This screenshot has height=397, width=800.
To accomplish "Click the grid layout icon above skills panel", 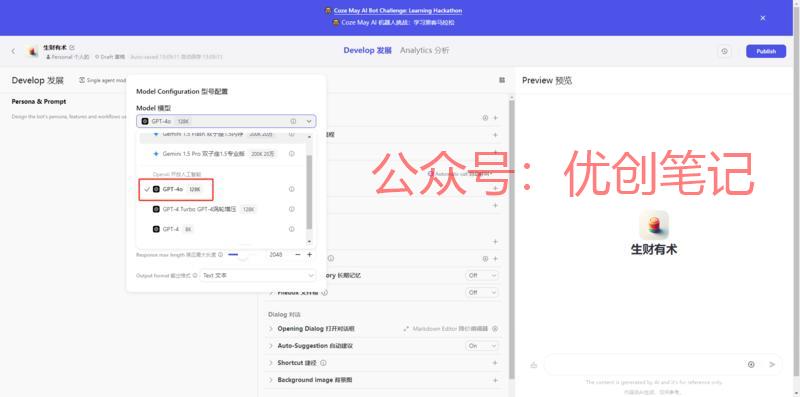I will pyautogui.click(x=502, y=80).
